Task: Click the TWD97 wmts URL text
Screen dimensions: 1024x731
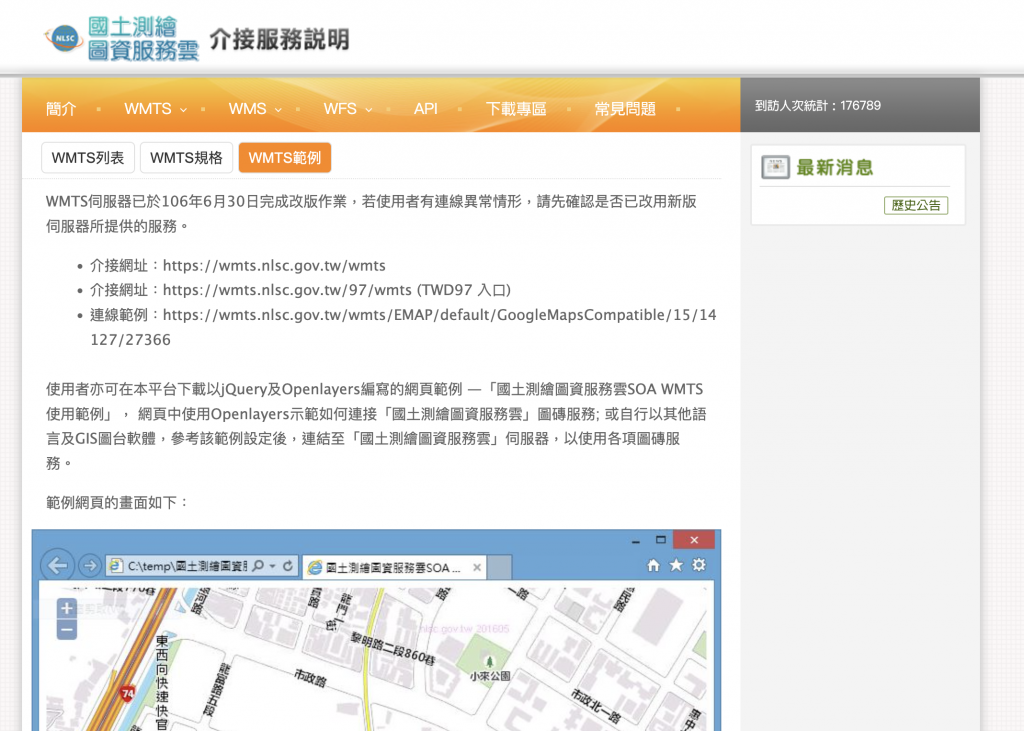Action: tap(287, 290)
